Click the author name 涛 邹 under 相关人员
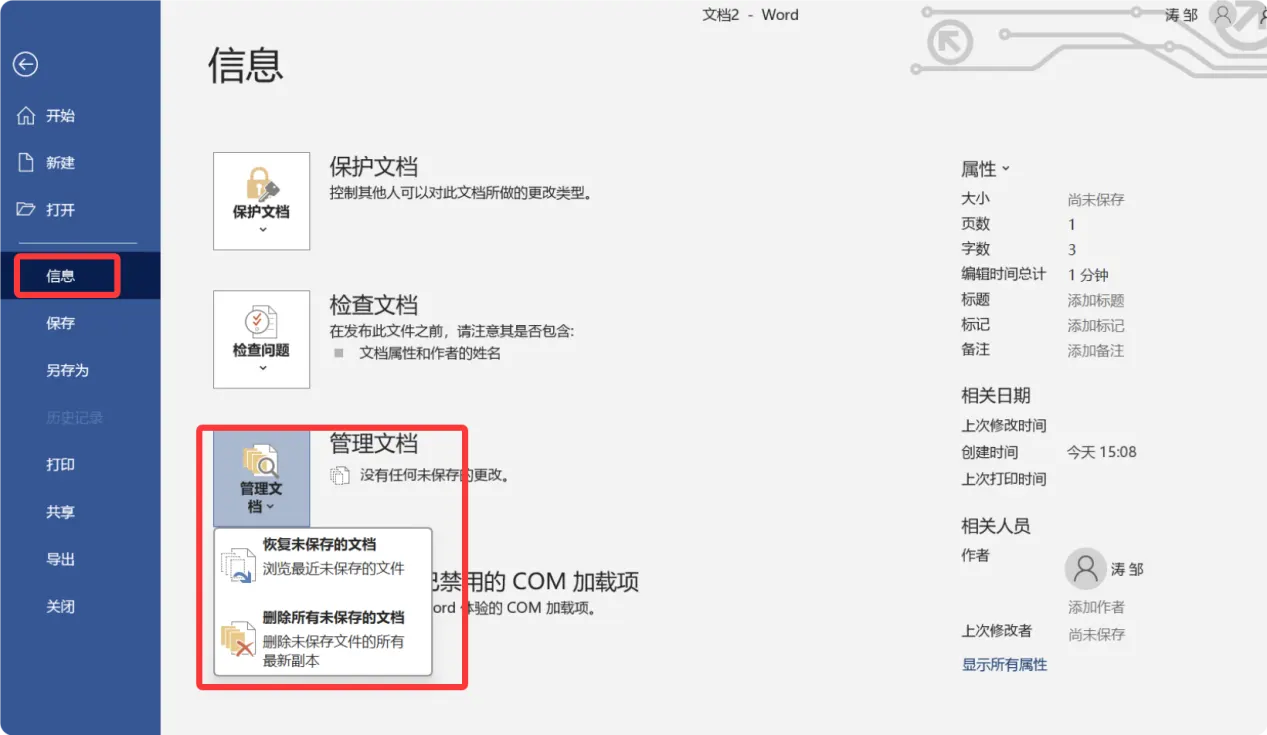The image size is (1267, 735). [x=1127, y=569]
